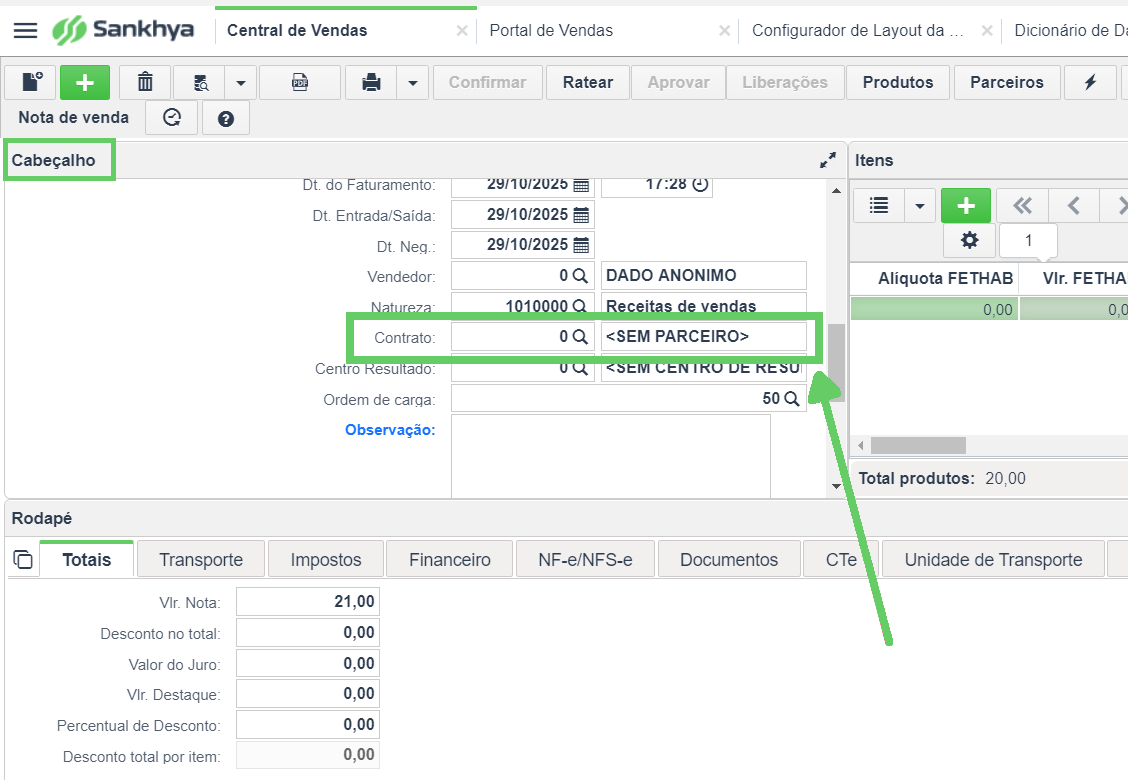Select the Impostos footer tab
This screenshot has width=1128, height=780.
pyautogui.click(x=326, y=560)
